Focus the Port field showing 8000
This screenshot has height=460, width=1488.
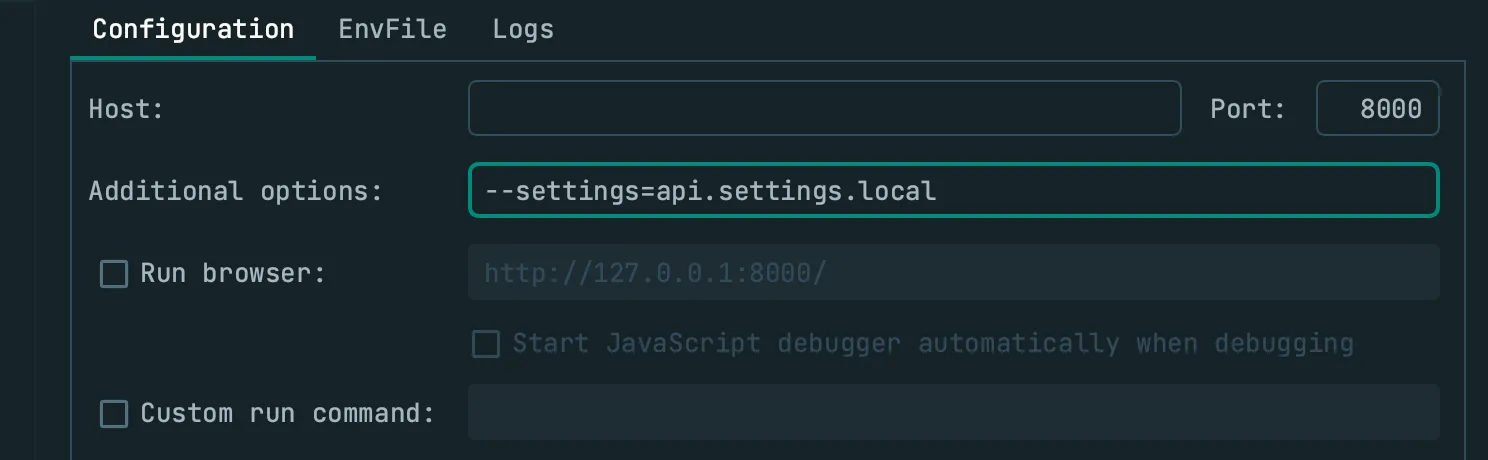click(1377, 108)
